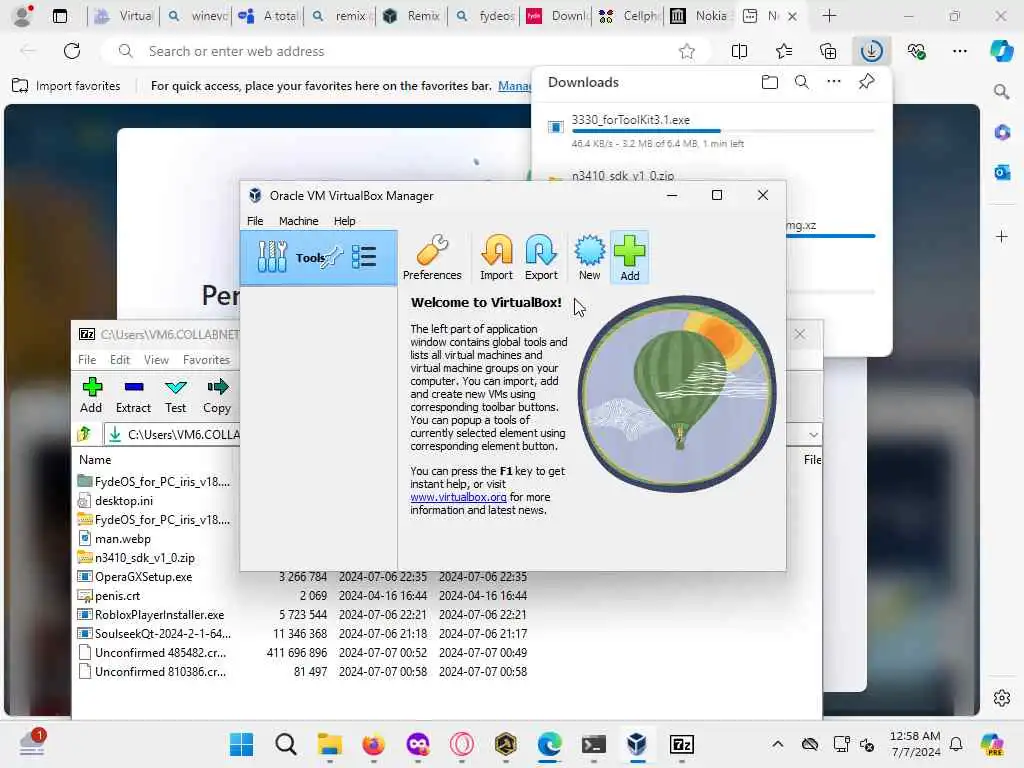1024x768 pixels.
Task: Click Extract in 7-Zip toolbar
Action: pyautogui.click(x=133, y=395)
